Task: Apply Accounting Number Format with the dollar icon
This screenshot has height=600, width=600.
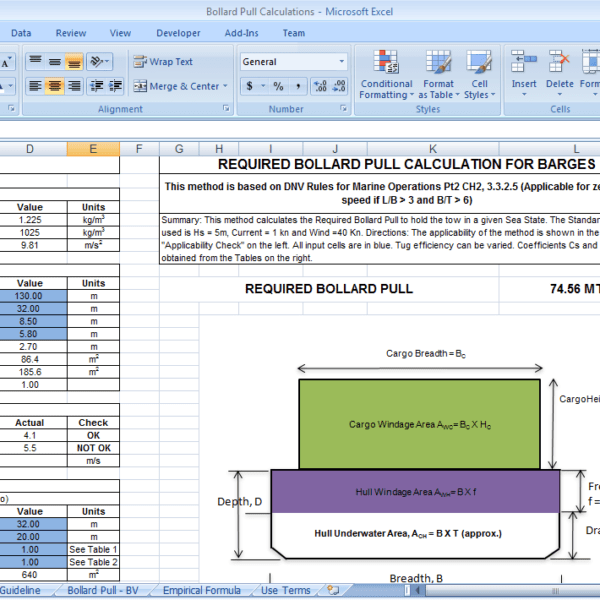Action: pyautogui.click(x=250, y=86)
